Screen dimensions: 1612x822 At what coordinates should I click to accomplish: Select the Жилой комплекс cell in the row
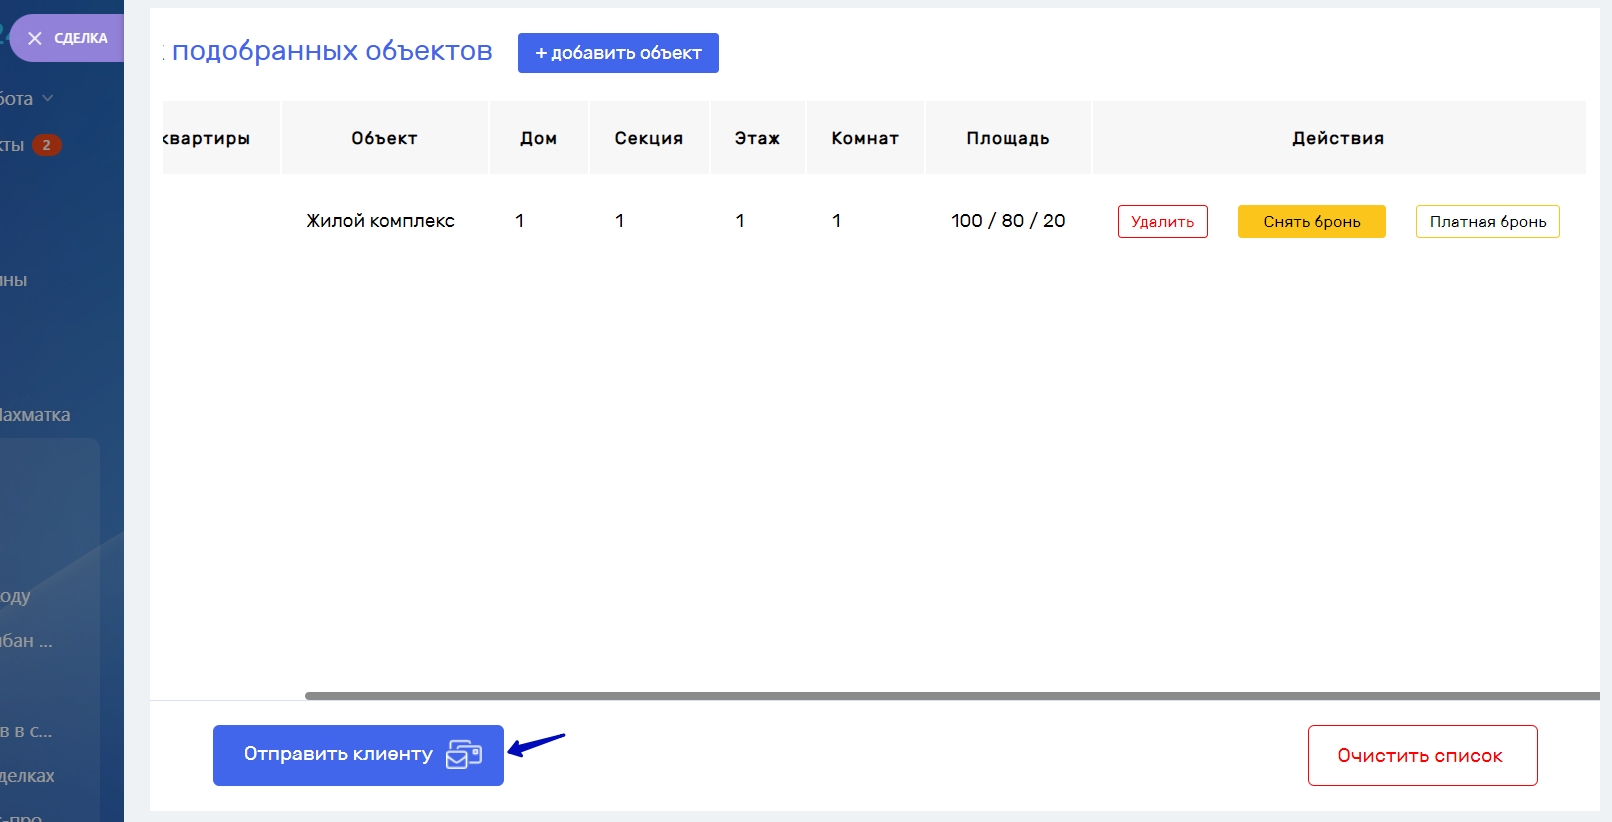click(x=380, y=221)
